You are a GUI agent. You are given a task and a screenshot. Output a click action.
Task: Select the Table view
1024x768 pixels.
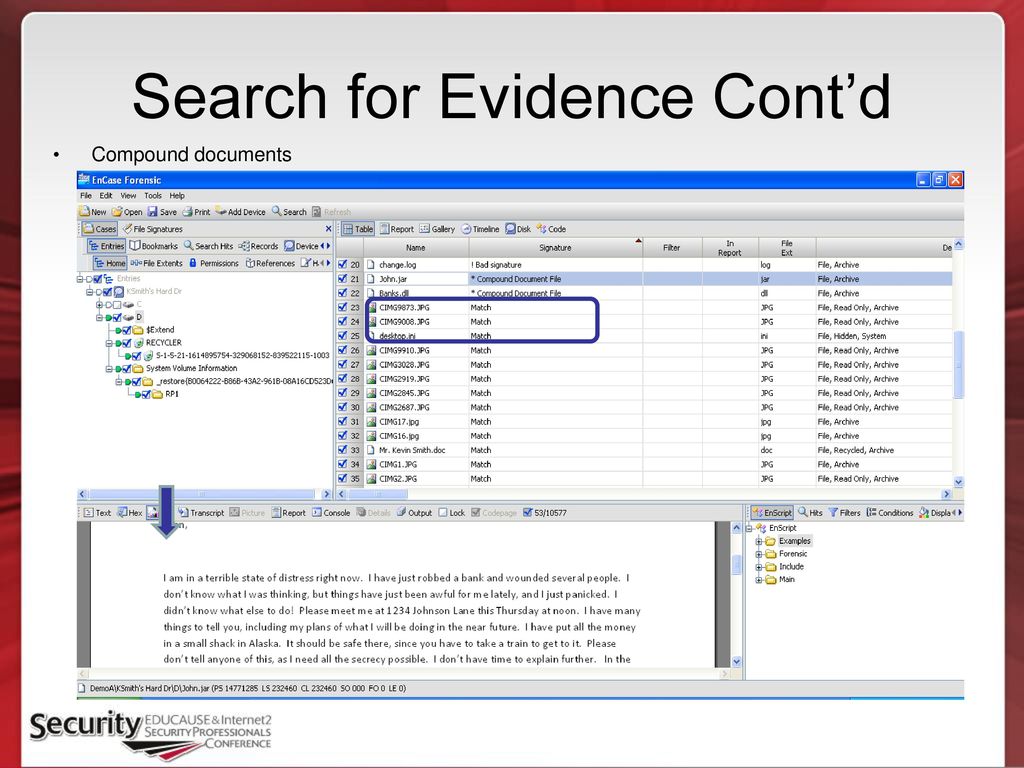tap(358, 229)
